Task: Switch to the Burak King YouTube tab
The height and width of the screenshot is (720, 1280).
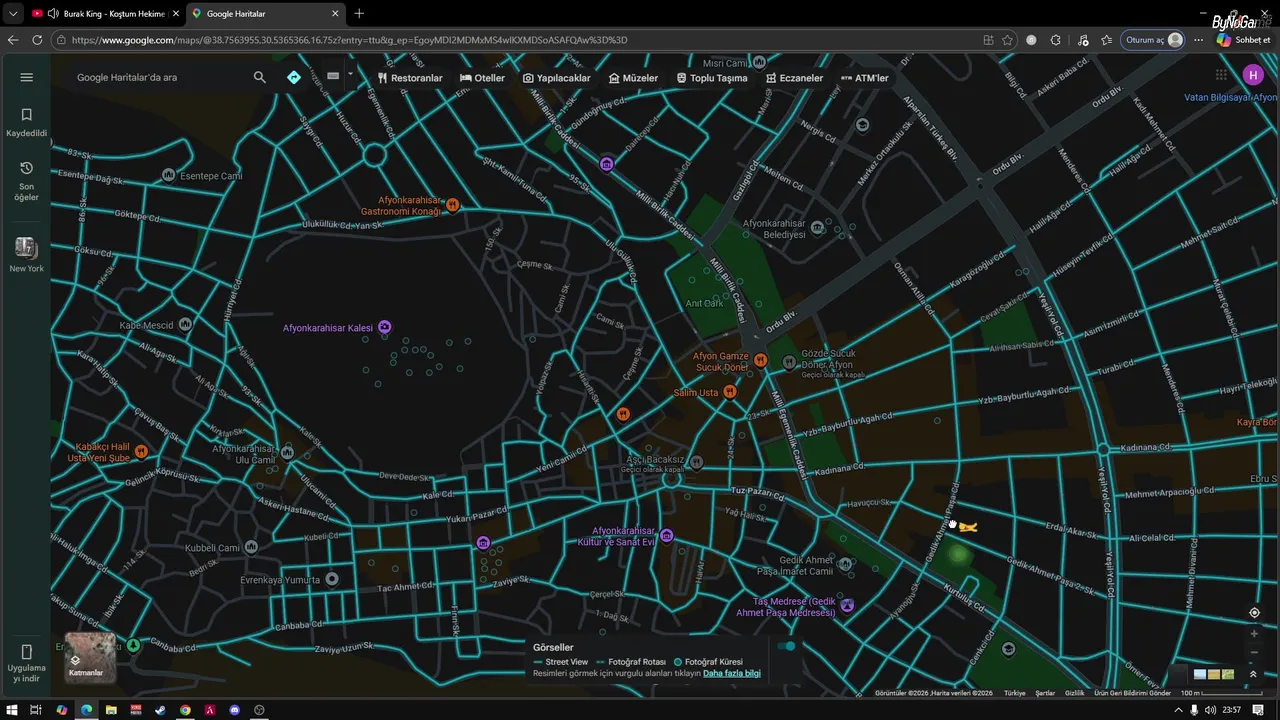Action: 105,14
